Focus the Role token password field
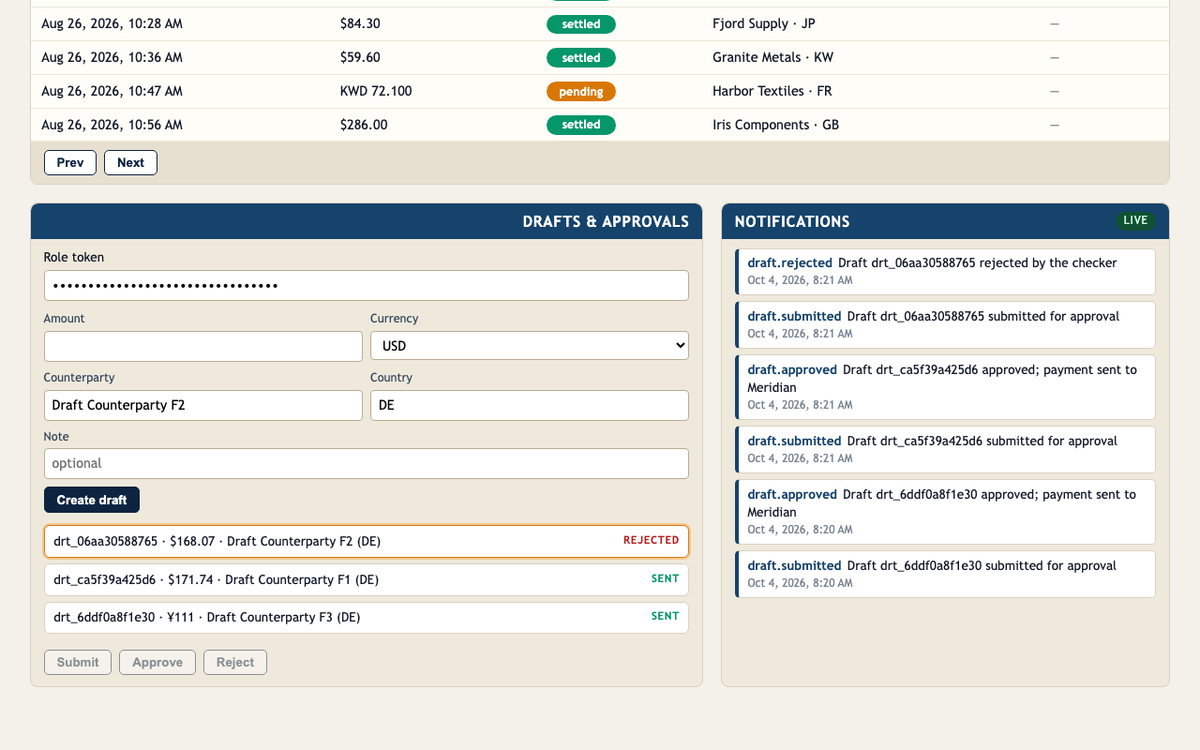 point(366,285)
